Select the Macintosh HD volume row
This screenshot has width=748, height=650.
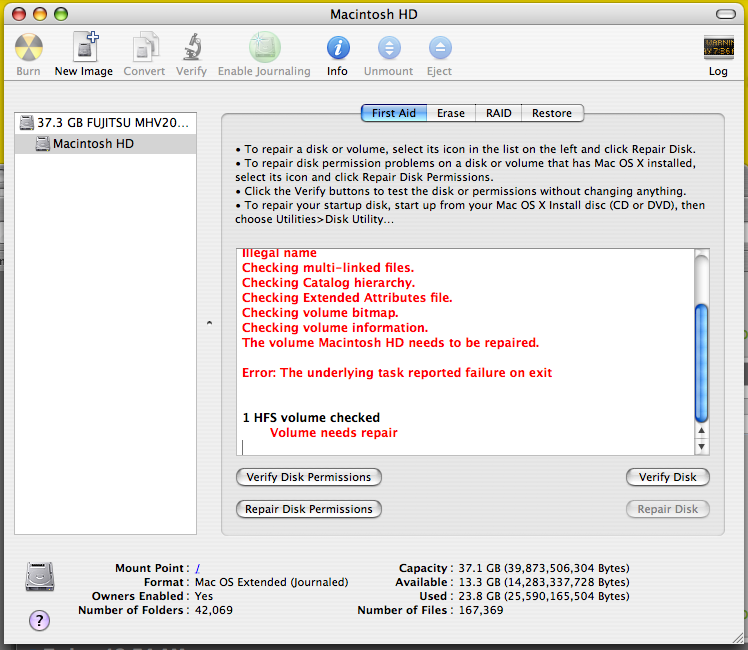pyautogui.click(x=105, y=144)
